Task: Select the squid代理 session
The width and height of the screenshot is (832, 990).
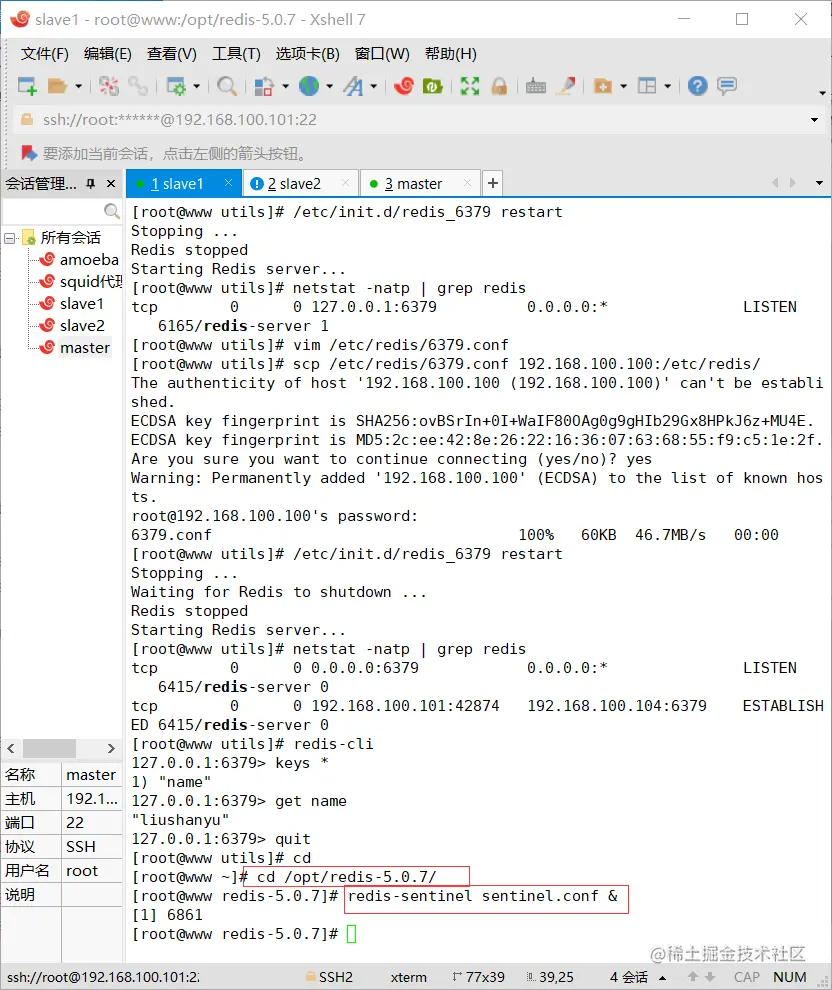Action: [90, 282]
